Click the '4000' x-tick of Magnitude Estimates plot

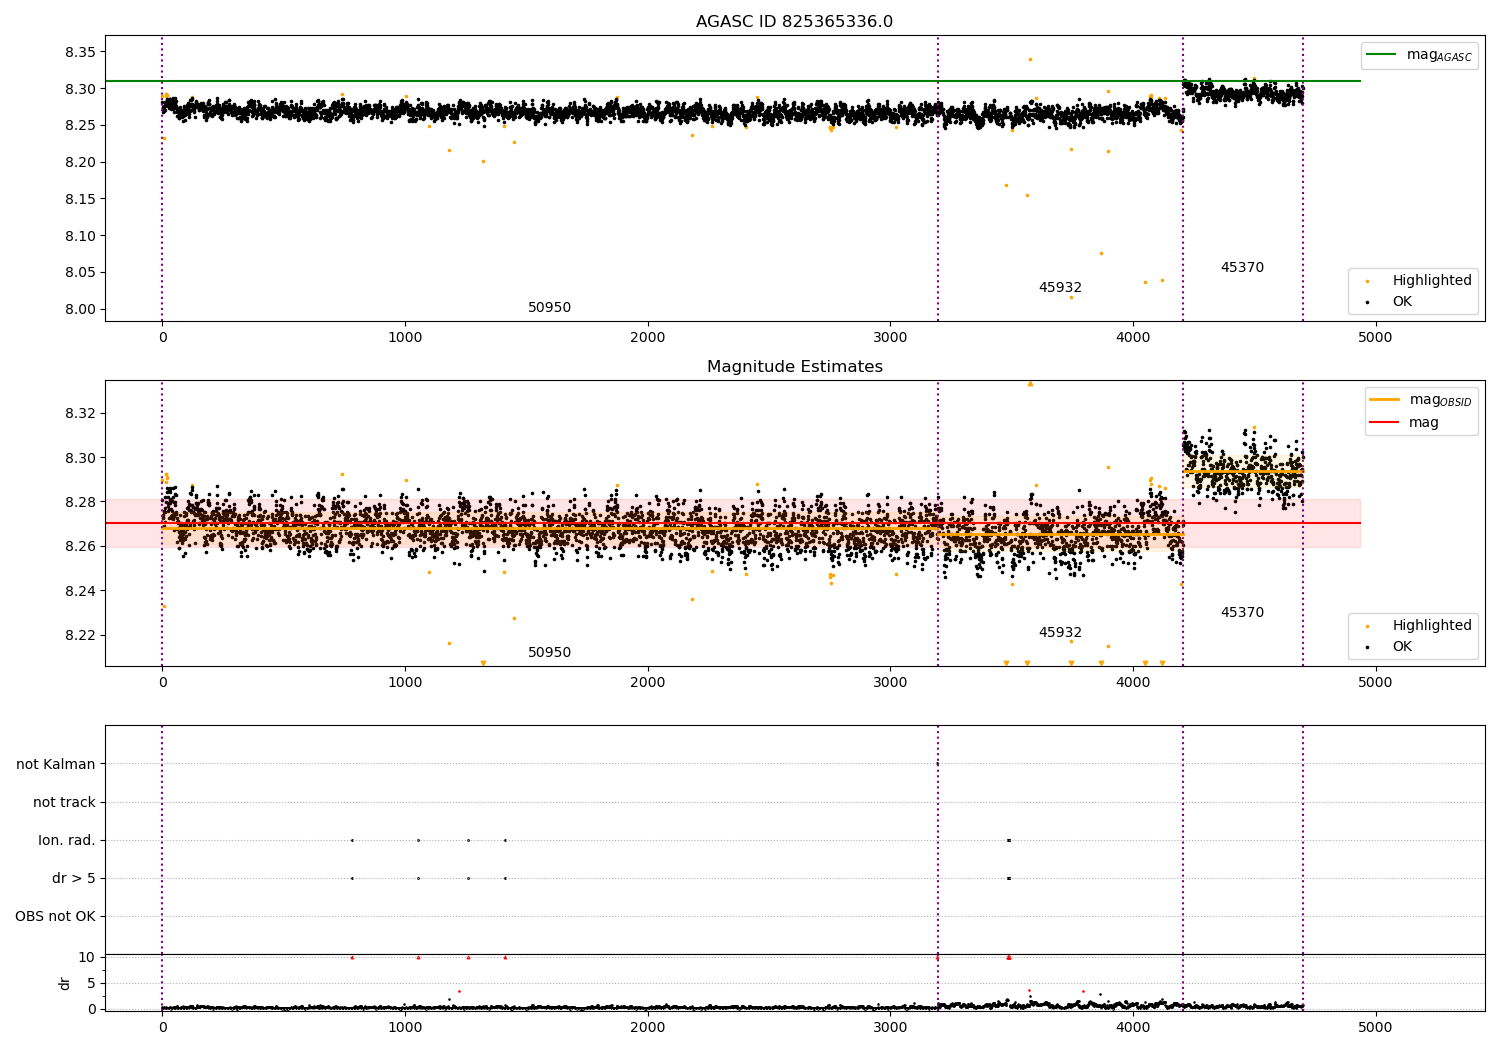click(x=1132, y=683)
